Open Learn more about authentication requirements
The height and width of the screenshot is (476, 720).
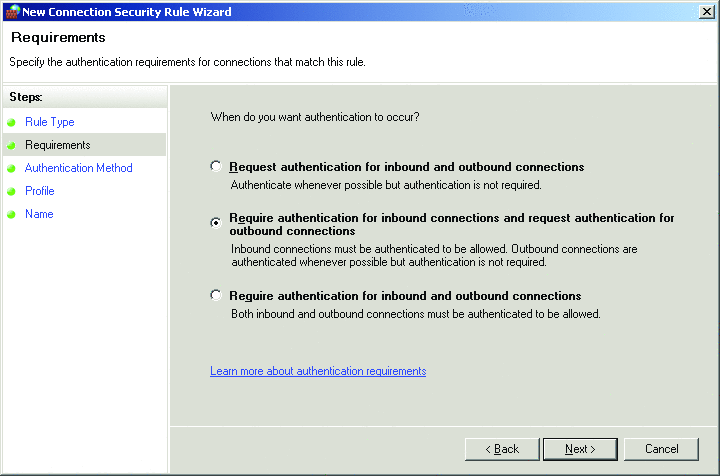coord(318,371)
